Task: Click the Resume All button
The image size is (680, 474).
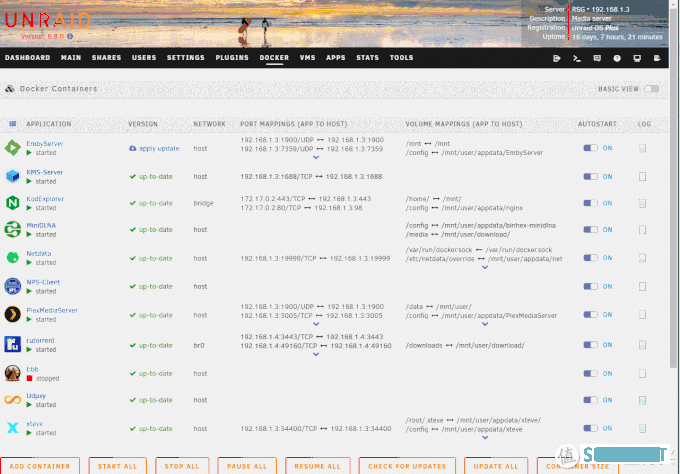Action: coord(317,466)
